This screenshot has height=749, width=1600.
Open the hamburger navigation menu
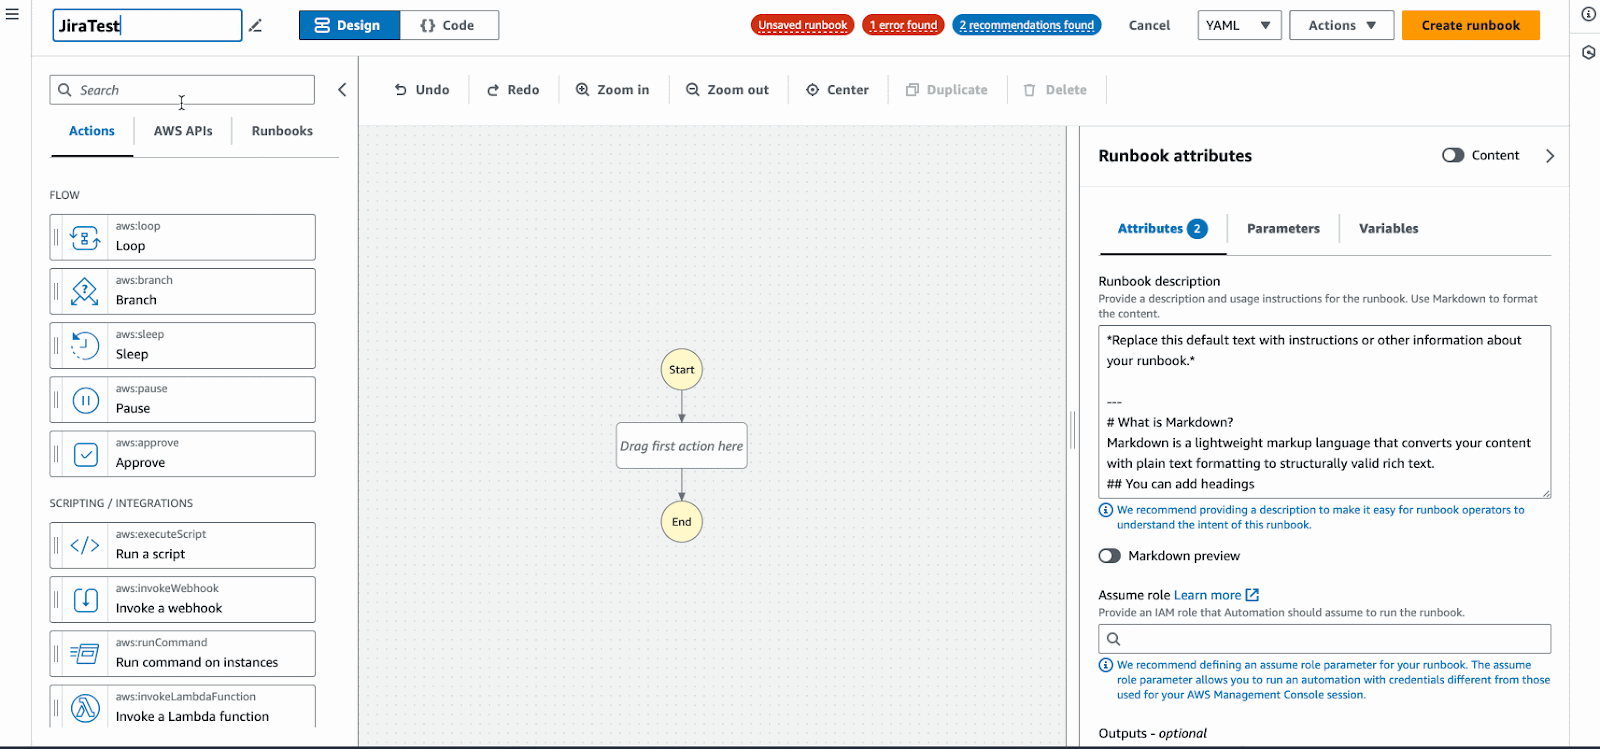click(x=12, y=14)
